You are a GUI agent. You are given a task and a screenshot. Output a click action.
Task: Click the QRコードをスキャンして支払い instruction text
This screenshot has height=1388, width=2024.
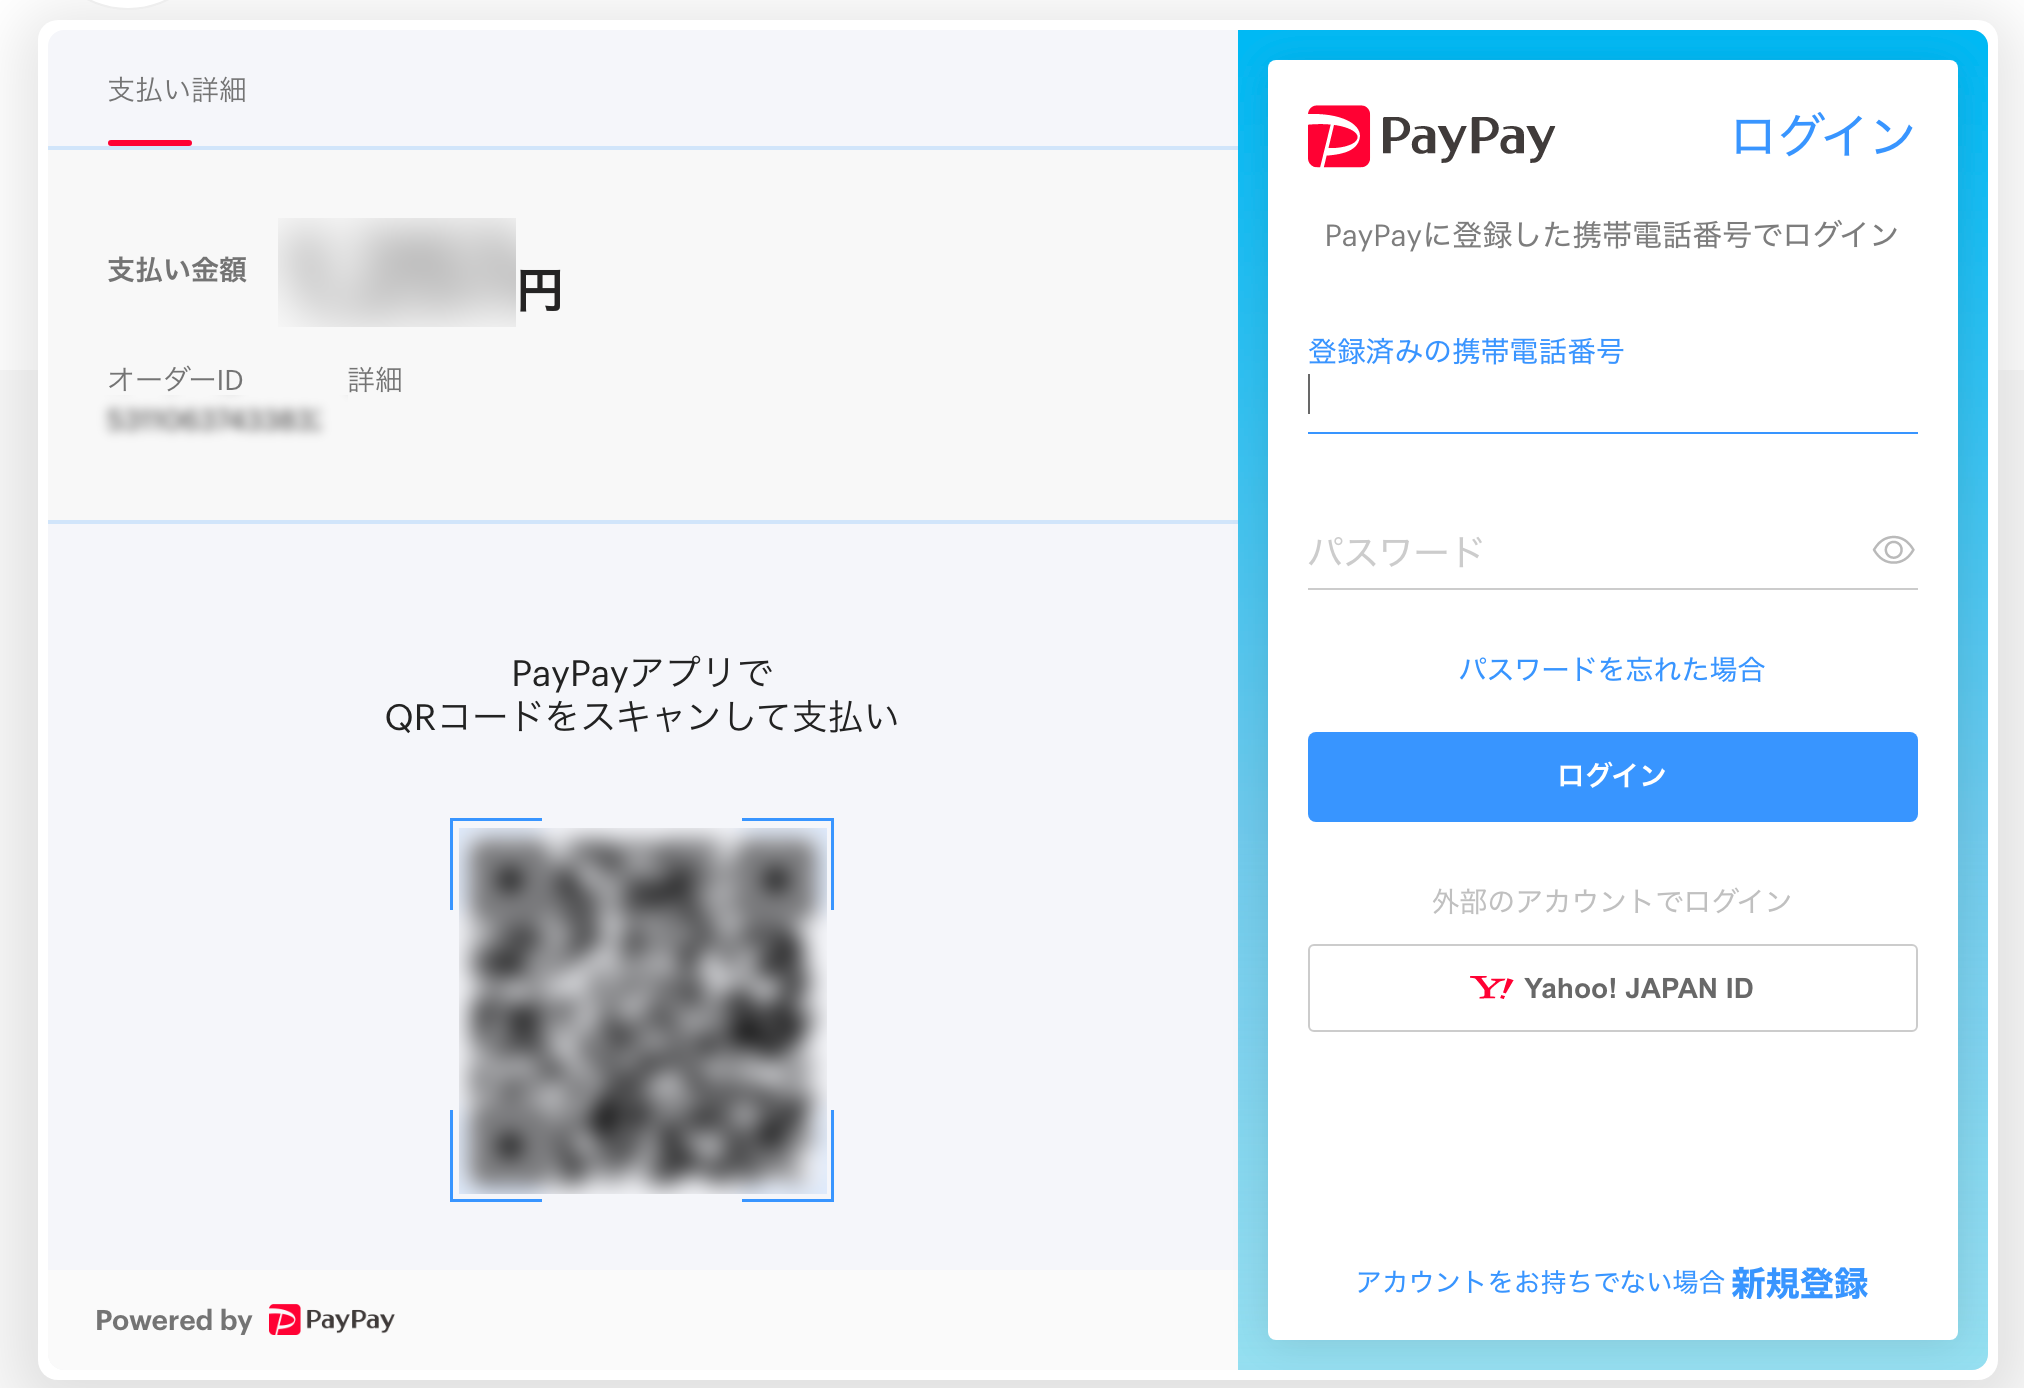tap(642, 717)
